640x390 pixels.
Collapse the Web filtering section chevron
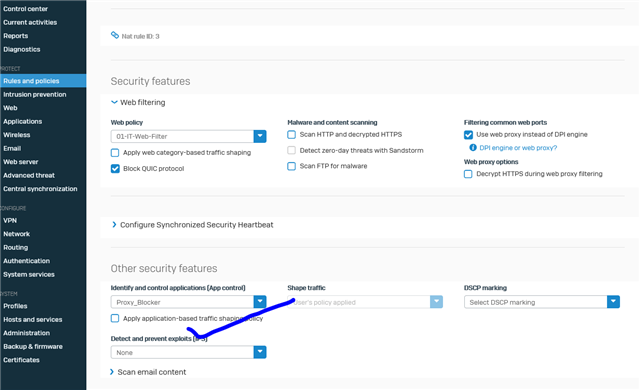point(114,102)
